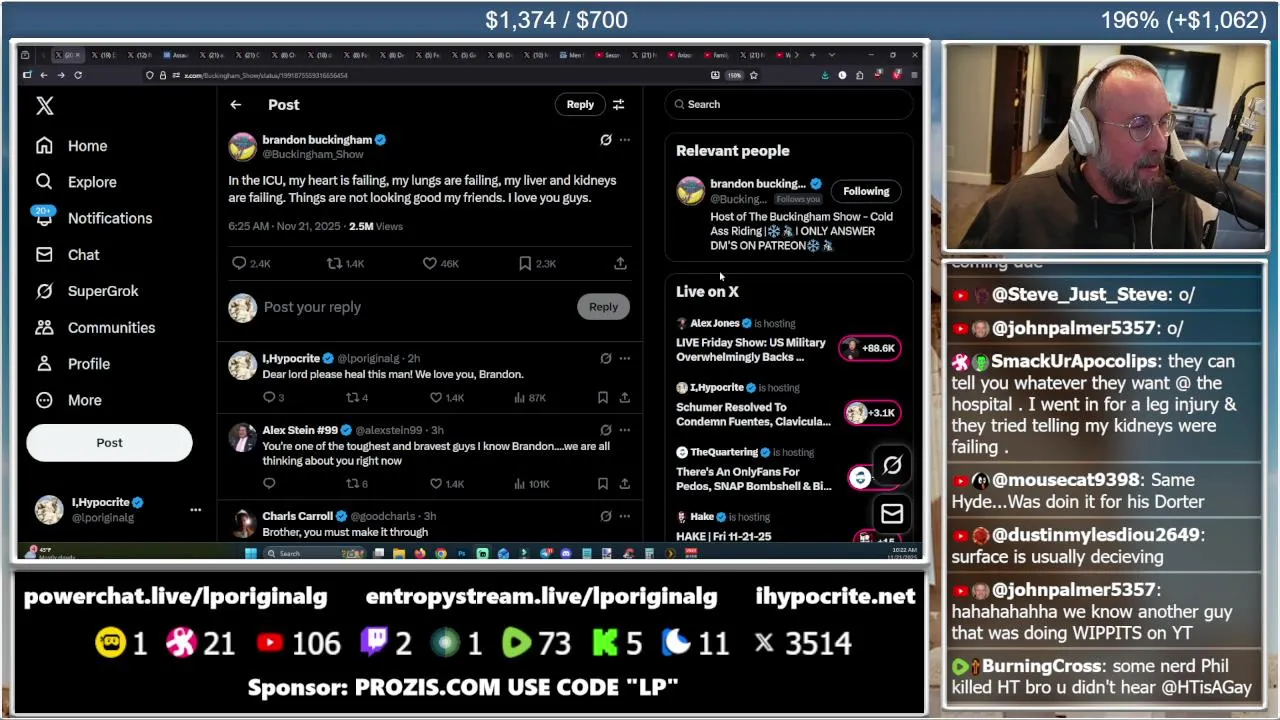Click the Reply button in post header
Viewport: 1280px width, 720px height.
coord(580,104)
